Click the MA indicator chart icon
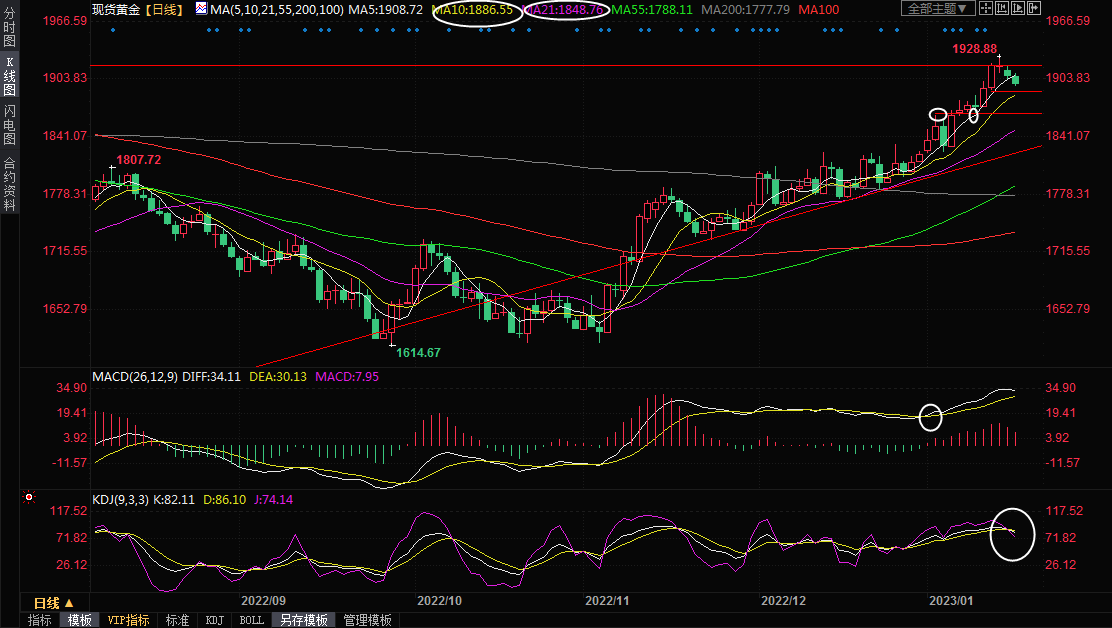The image size is (1112, 628). click(202, 9)
